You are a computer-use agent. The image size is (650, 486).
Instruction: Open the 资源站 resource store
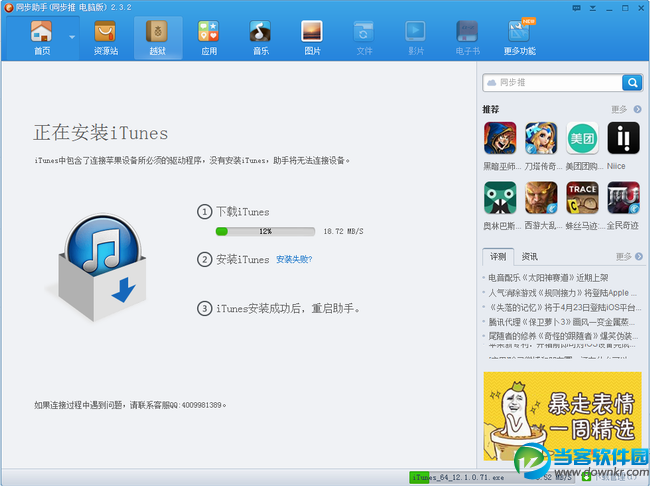[x=105, y=38]
